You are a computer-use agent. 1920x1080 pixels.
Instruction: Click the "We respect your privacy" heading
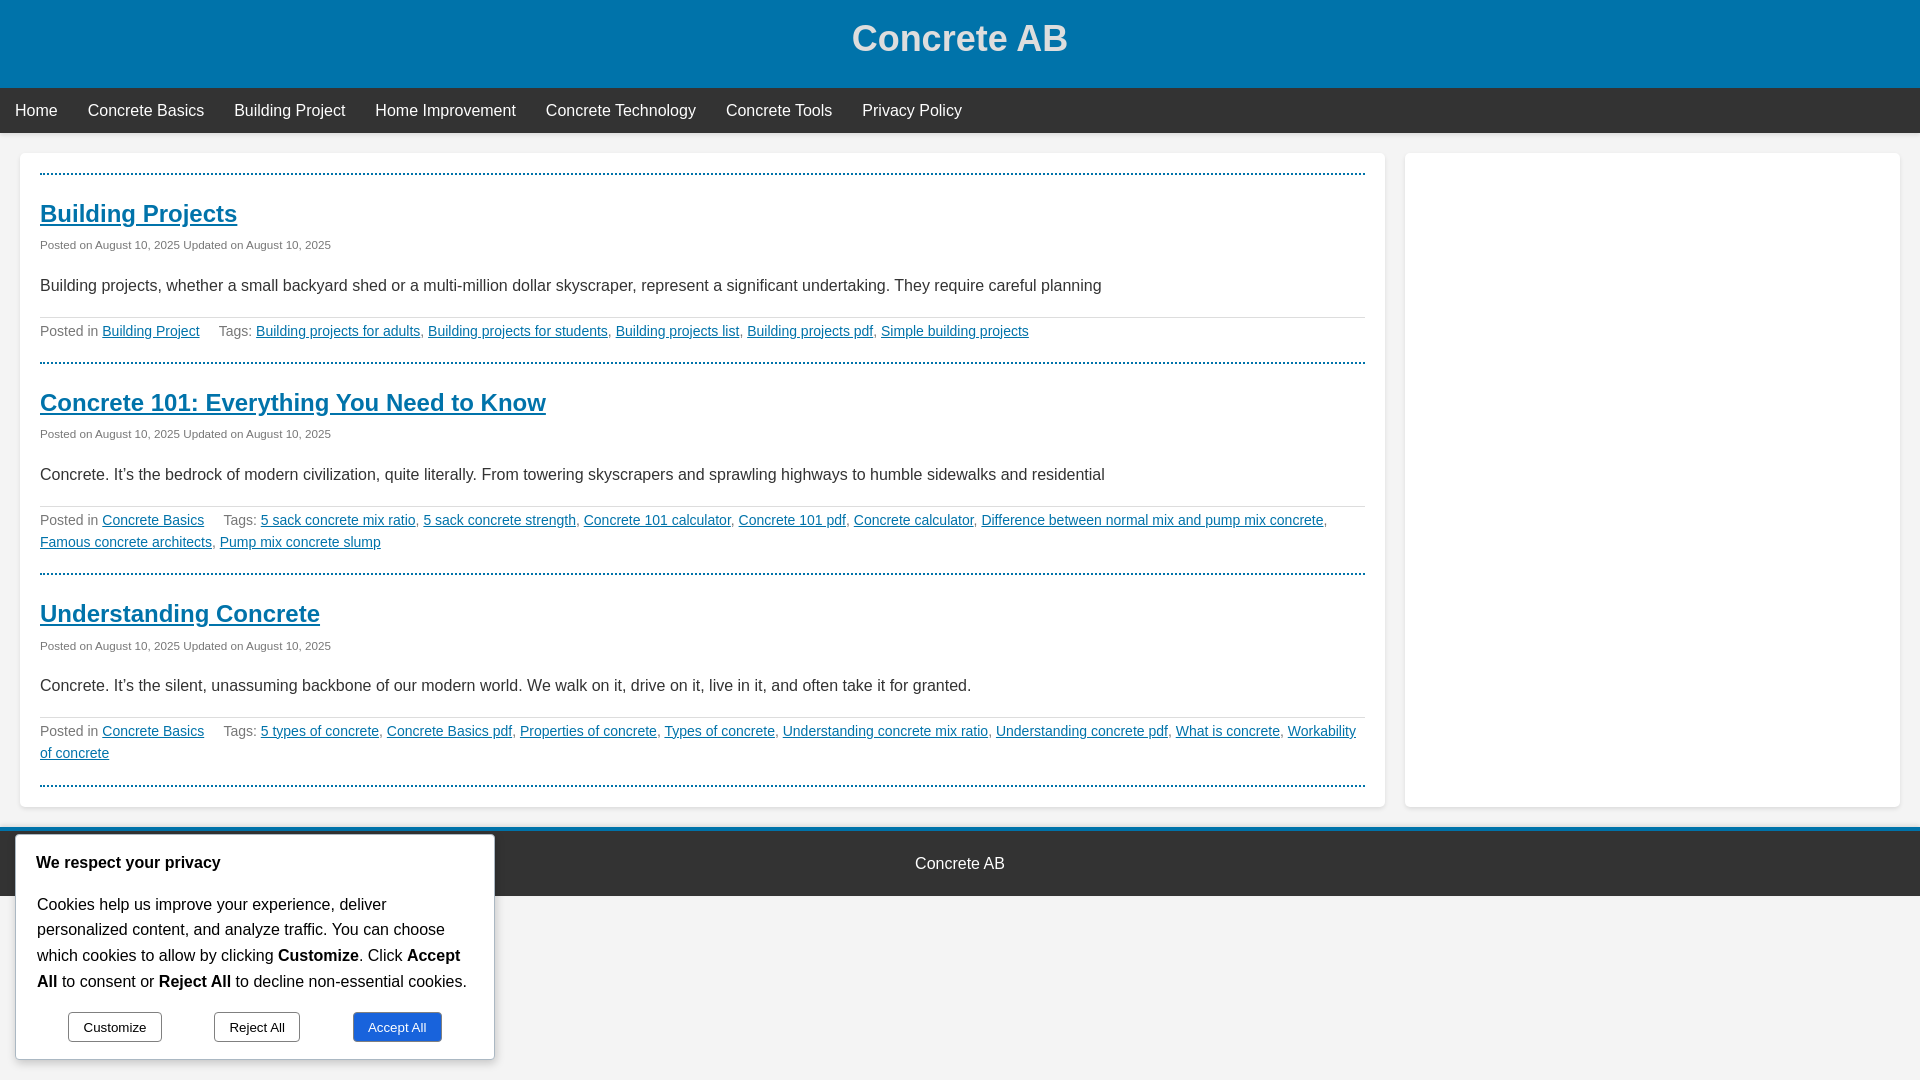128,863
